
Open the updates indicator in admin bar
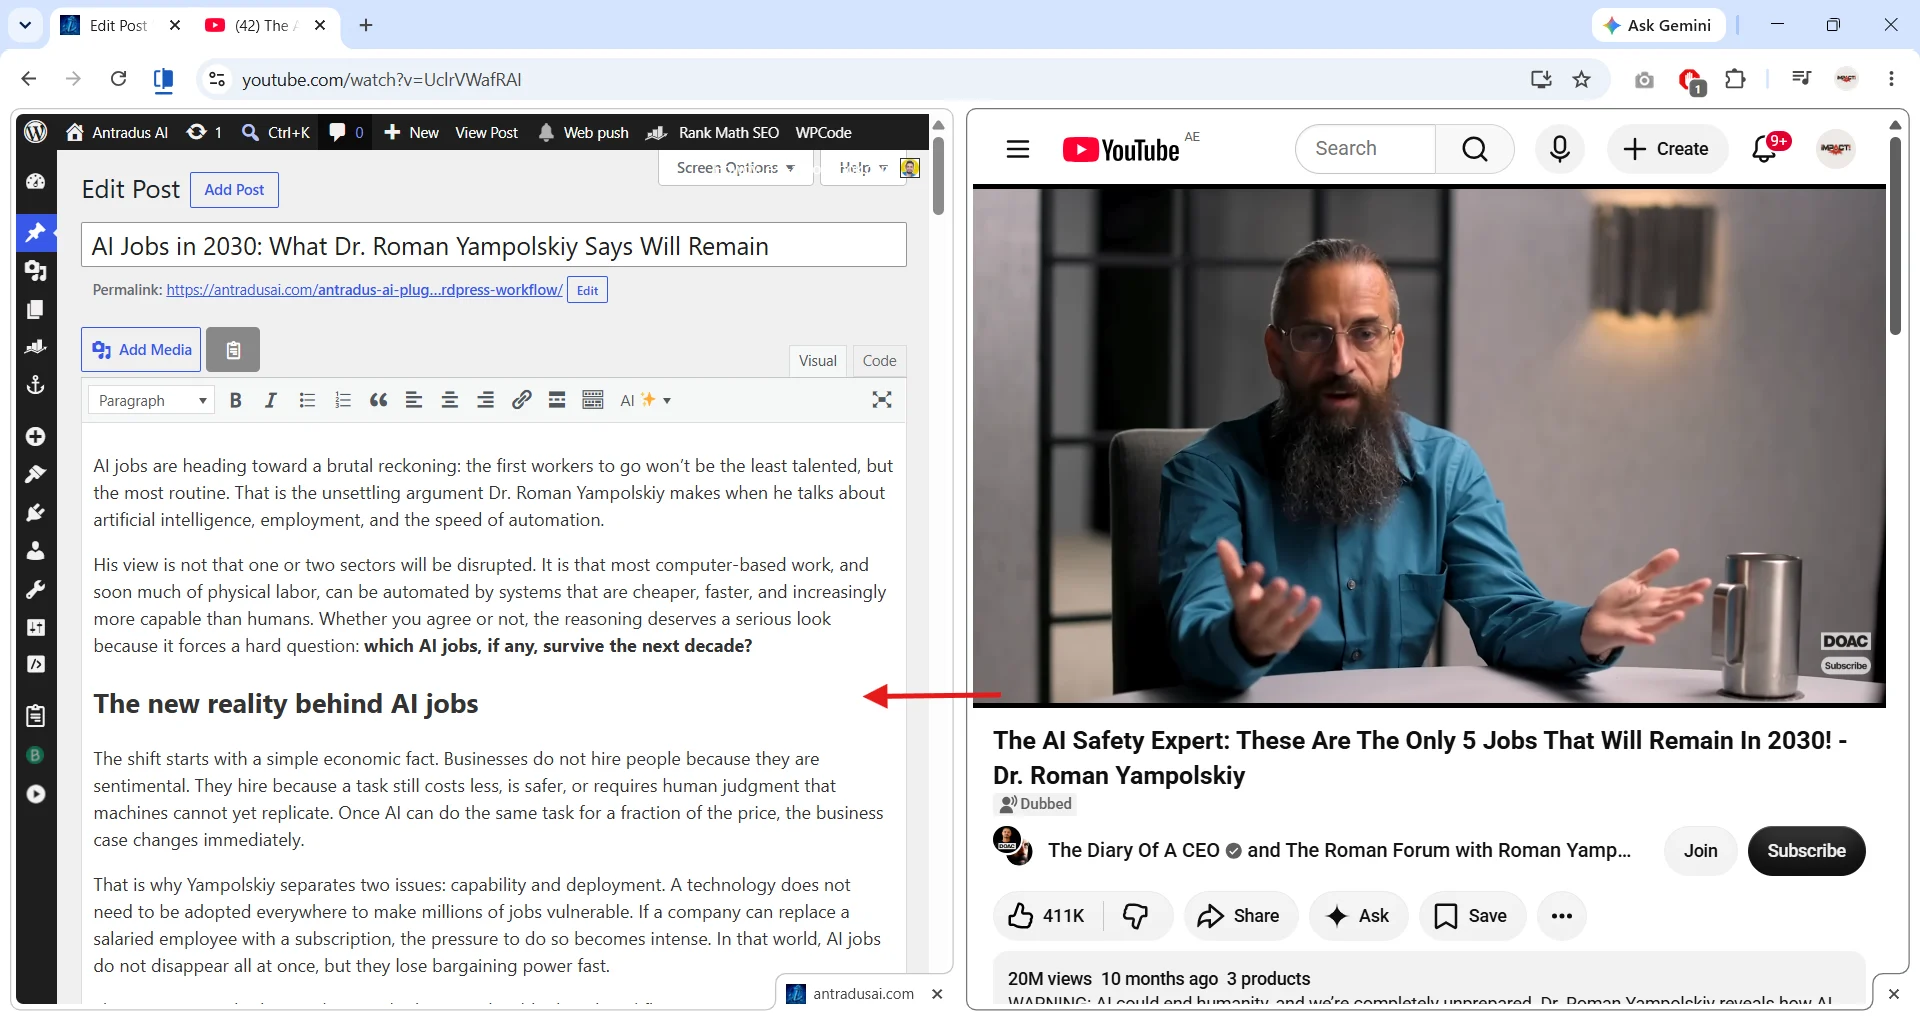(204, 132)
